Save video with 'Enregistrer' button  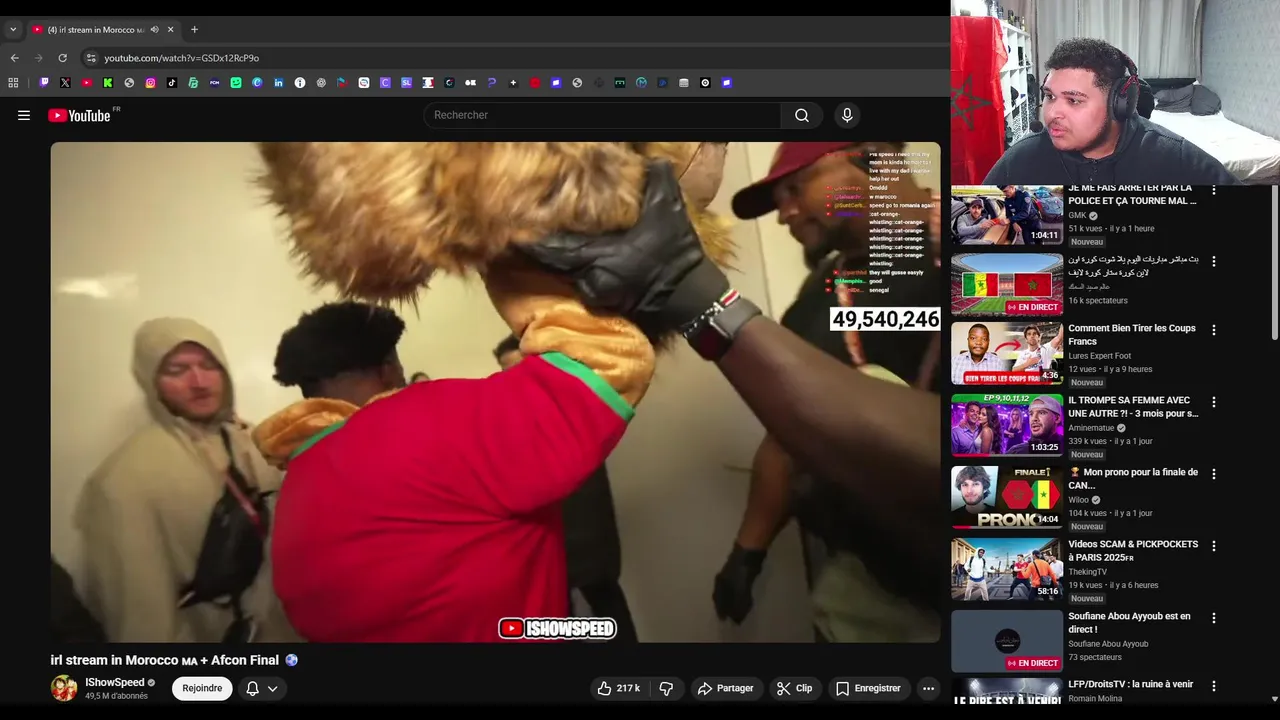(868, 688)
